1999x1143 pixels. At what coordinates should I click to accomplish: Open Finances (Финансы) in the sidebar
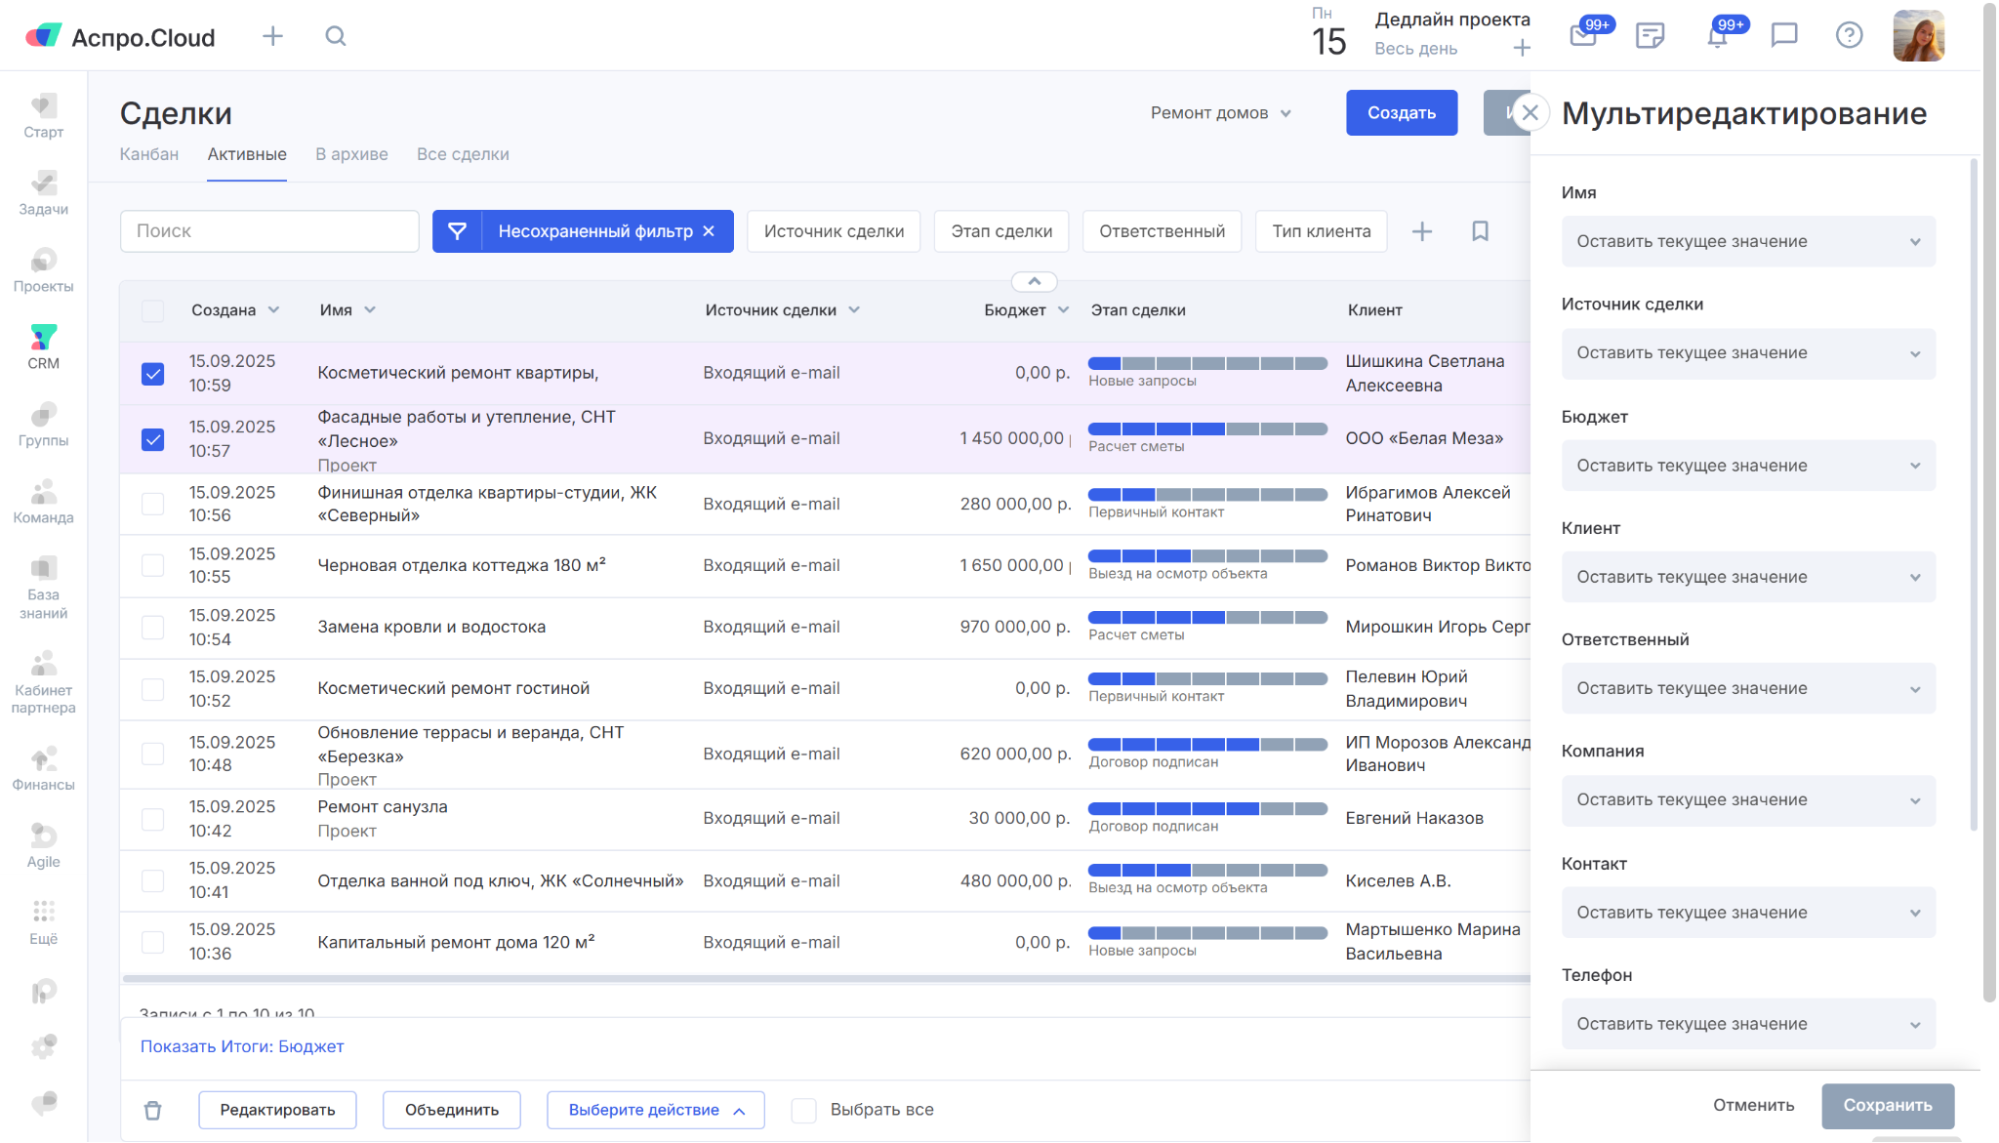[x=43, y=769]
